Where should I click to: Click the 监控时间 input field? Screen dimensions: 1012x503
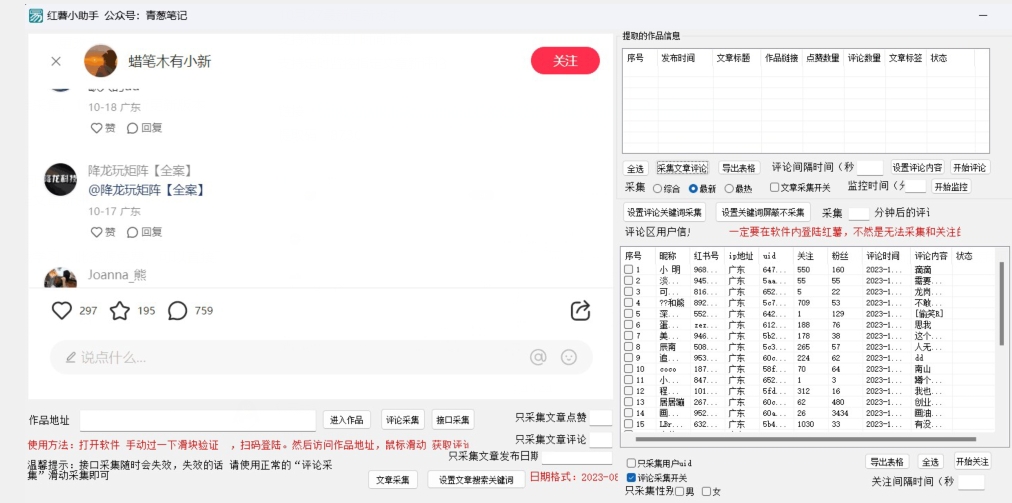[x=915, y=187]
